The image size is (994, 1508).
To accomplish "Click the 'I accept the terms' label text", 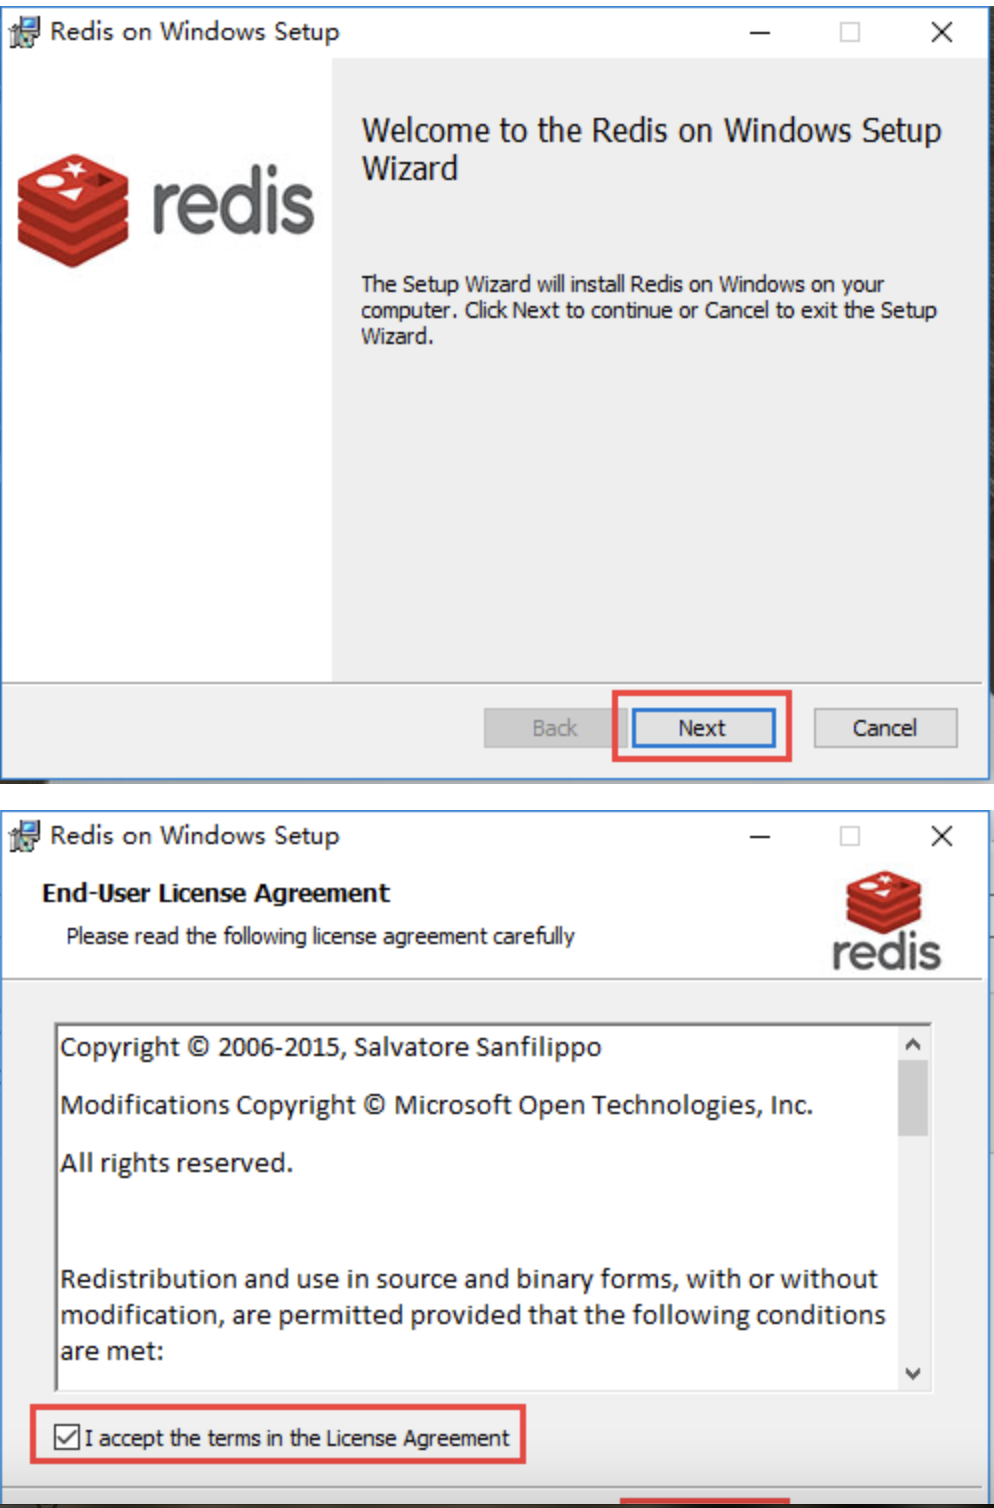I will pyautogui.click(x=297, y=1438).
